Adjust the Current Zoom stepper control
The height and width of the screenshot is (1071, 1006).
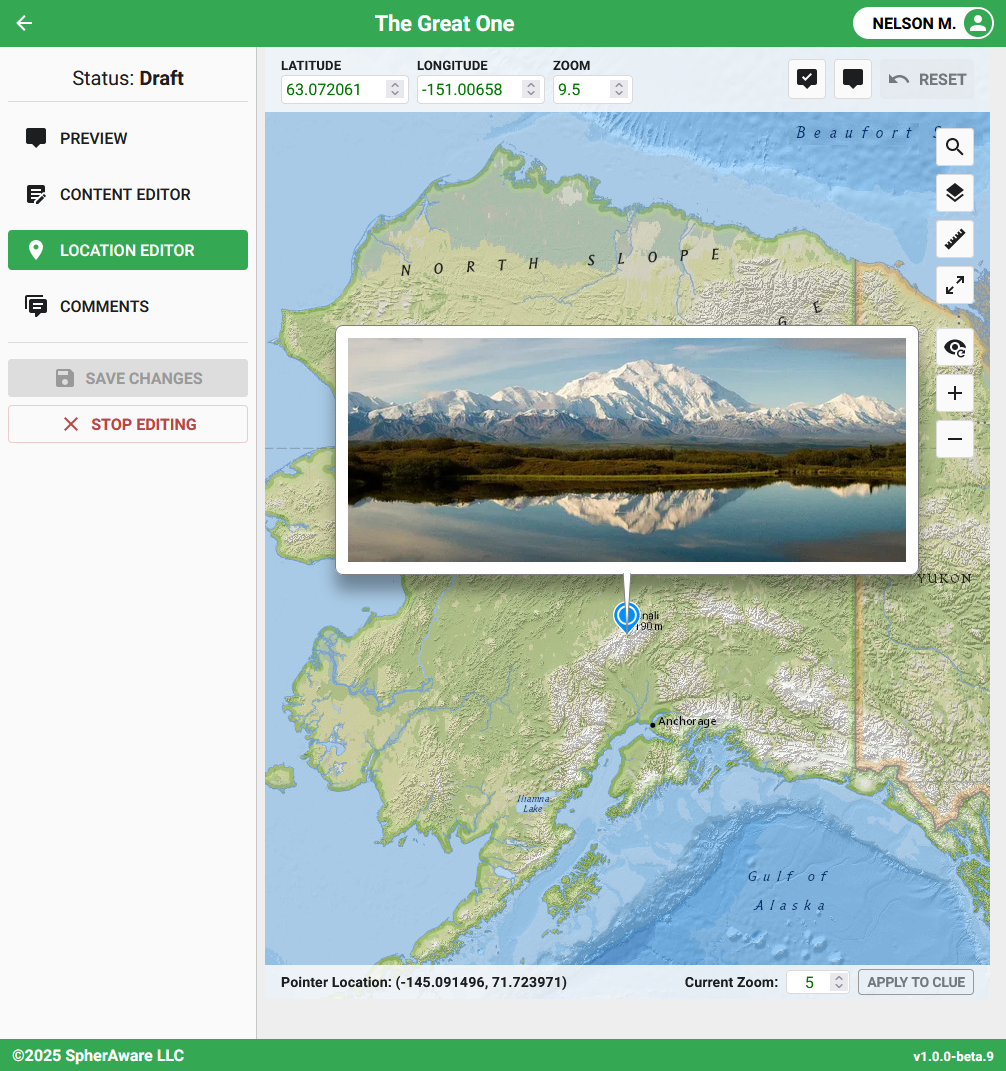click(838, 982)
